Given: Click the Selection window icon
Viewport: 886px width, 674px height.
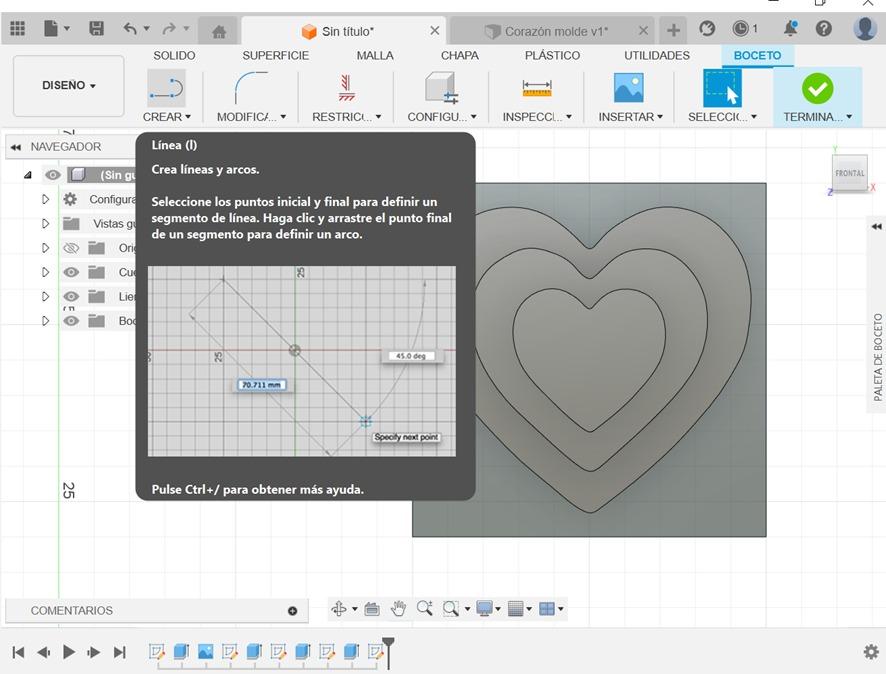Looking at the screenshot, I should (x=722, y=88).
